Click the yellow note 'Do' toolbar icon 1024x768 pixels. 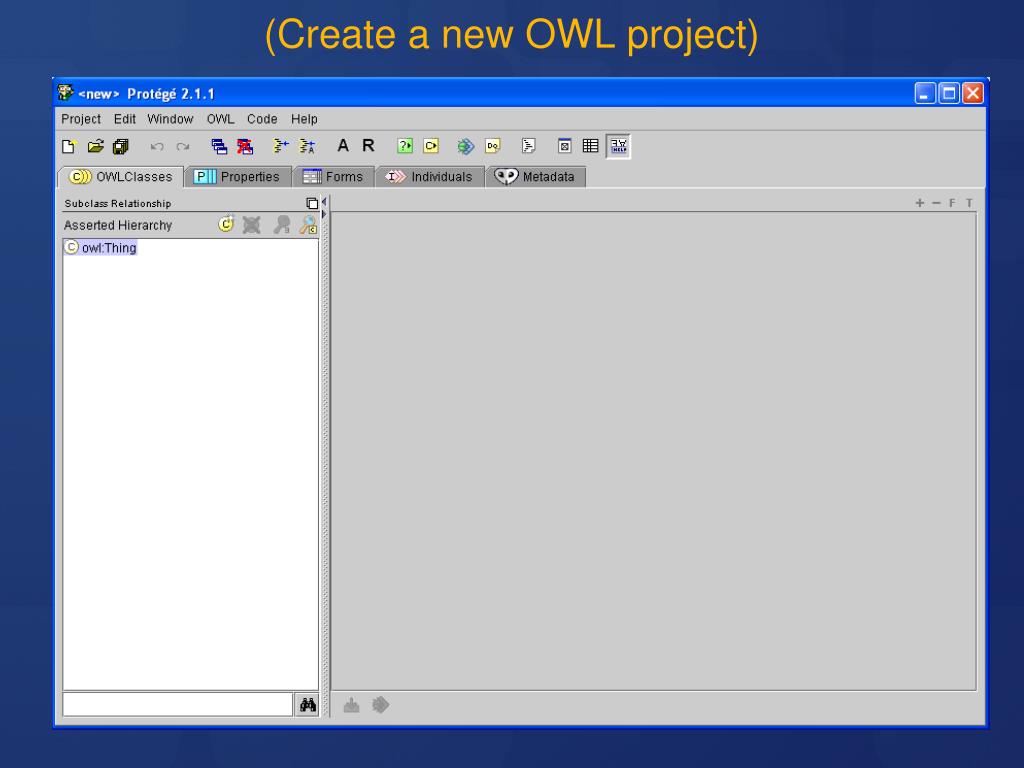click(493, 146)
